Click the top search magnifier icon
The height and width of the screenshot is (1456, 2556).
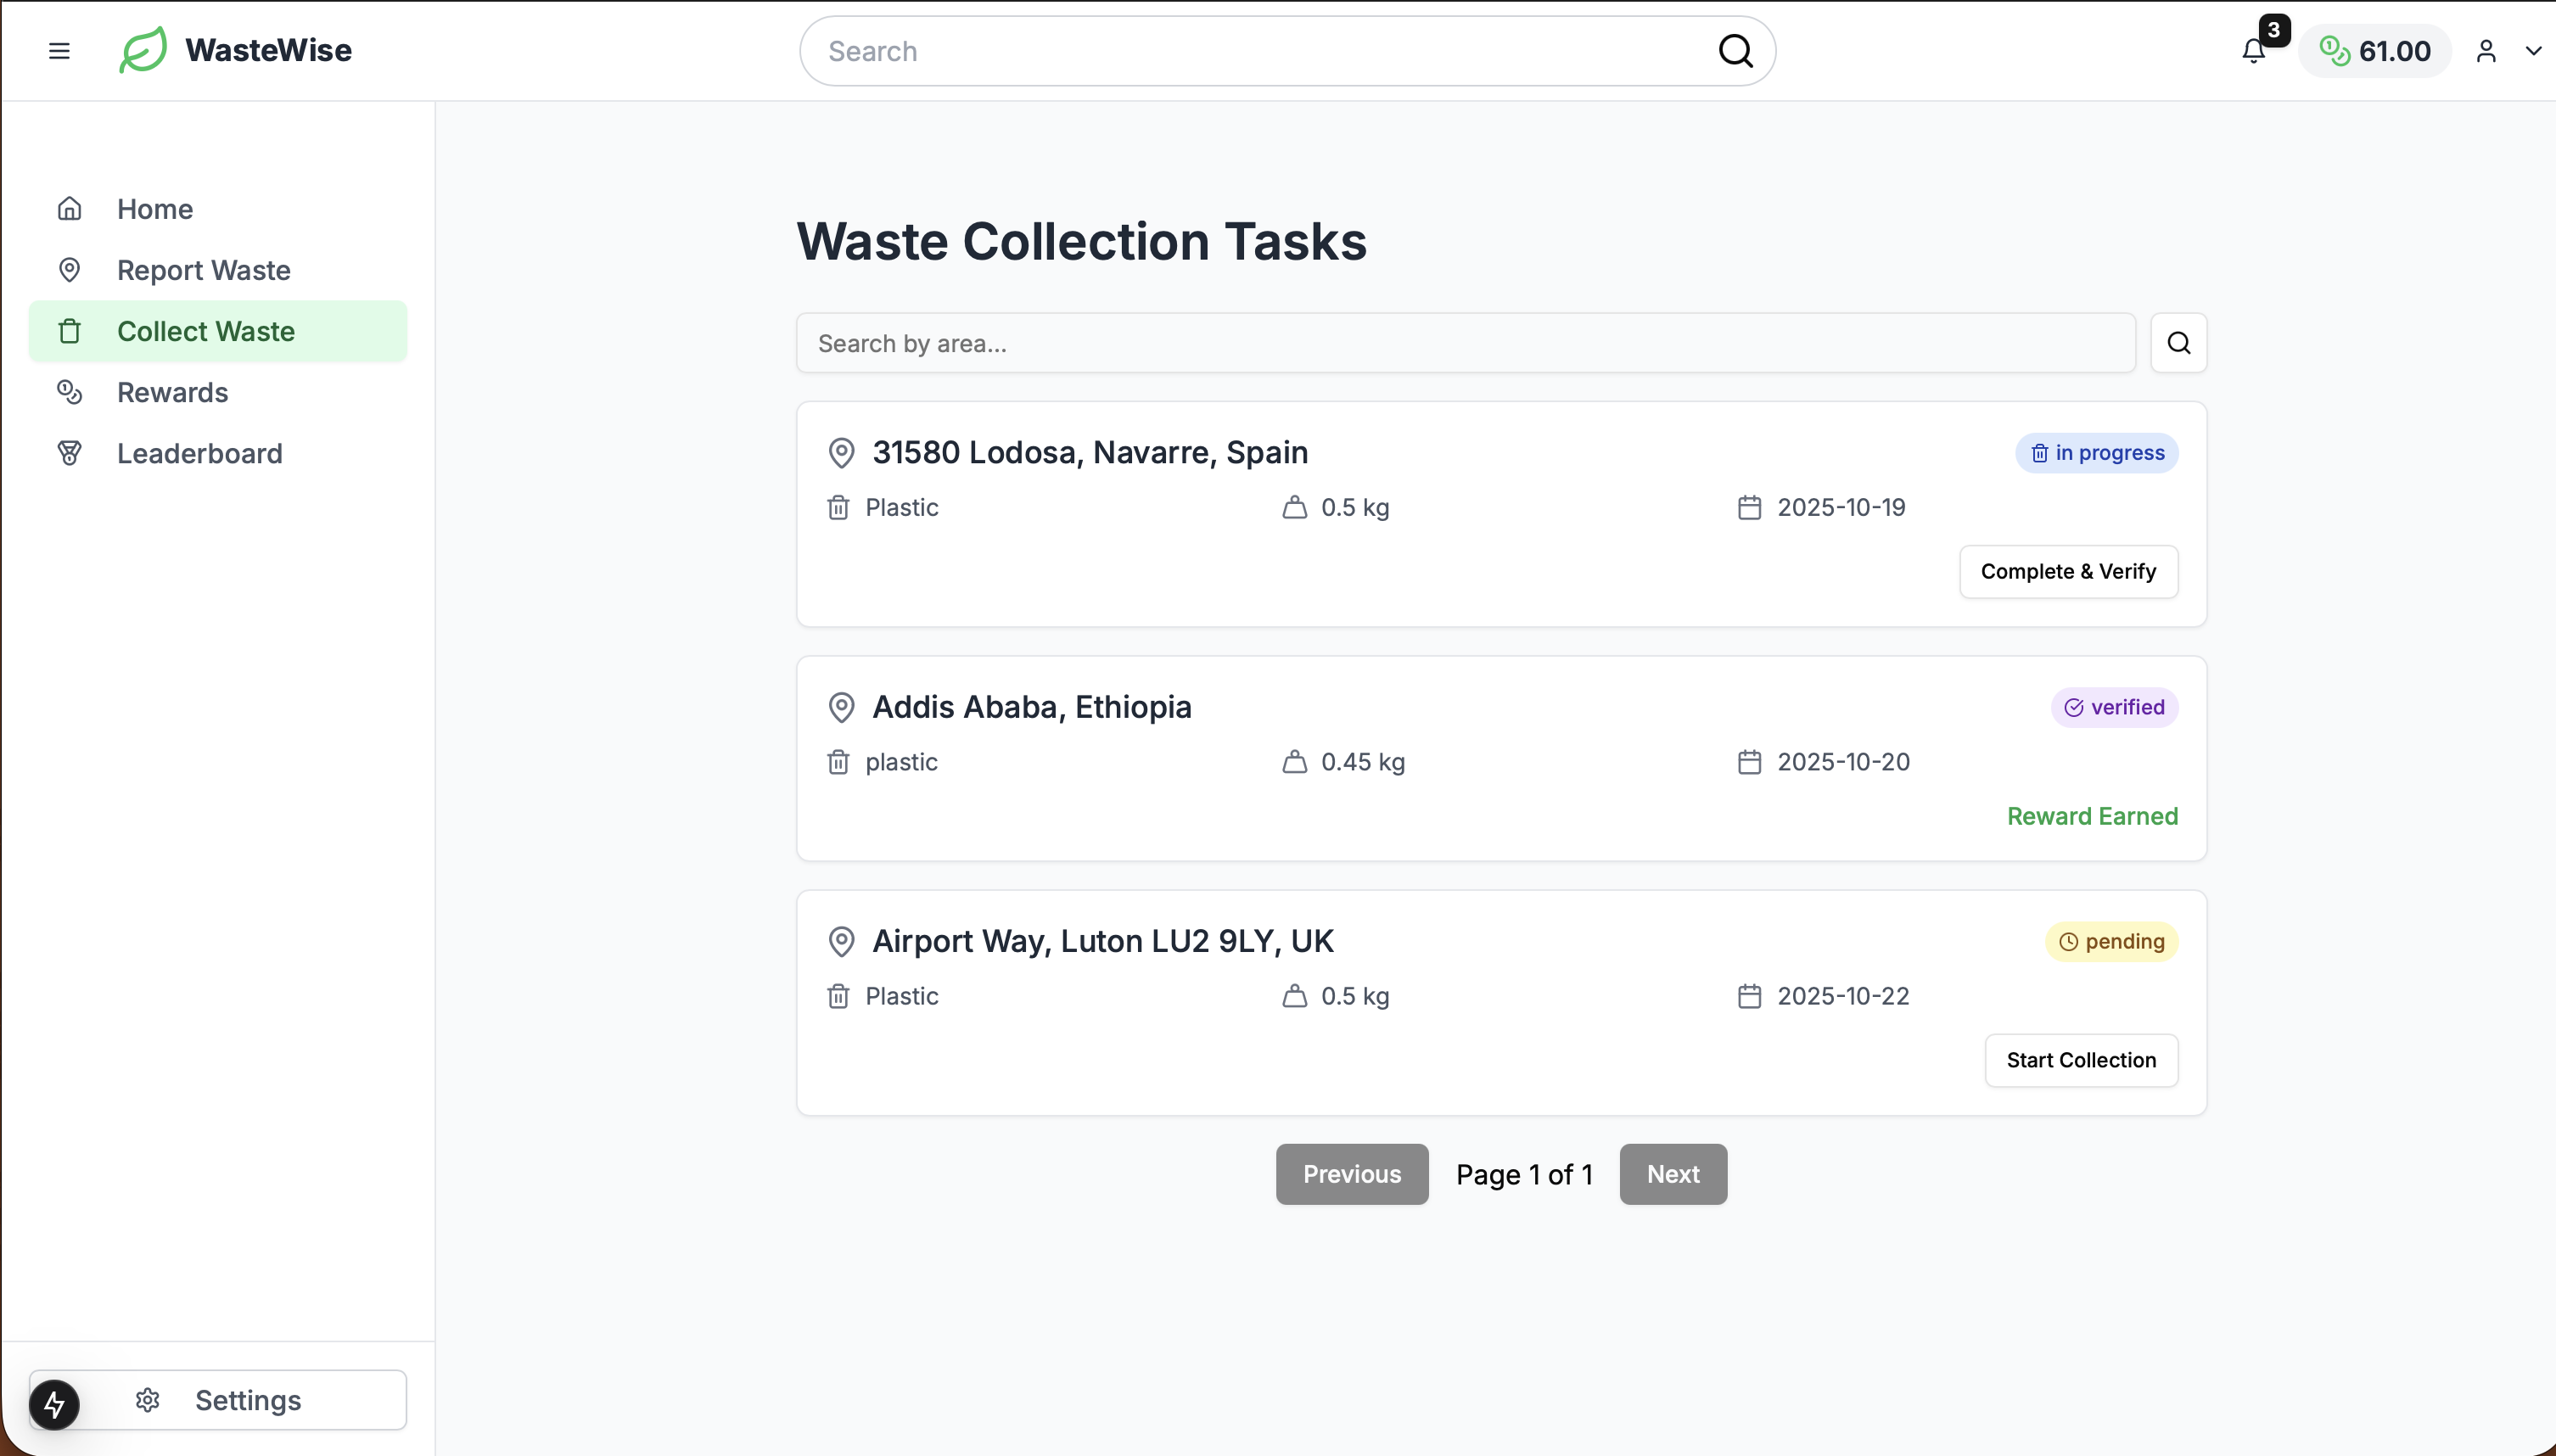1735,51
